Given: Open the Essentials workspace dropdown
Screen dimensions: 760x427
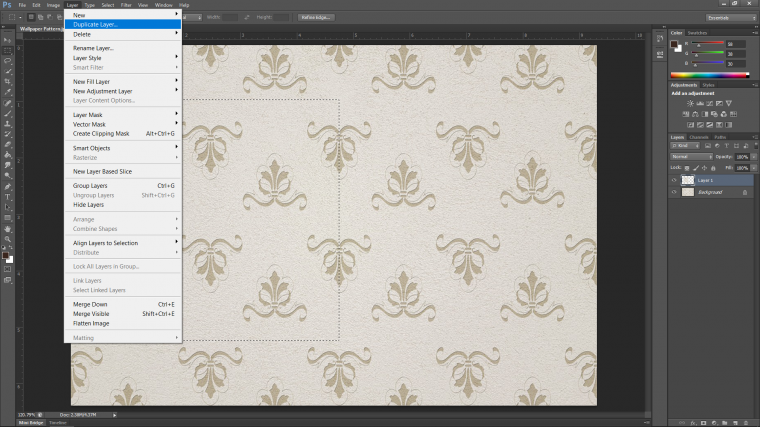Looking at the screenshot, I should click(x=731, y=17).
